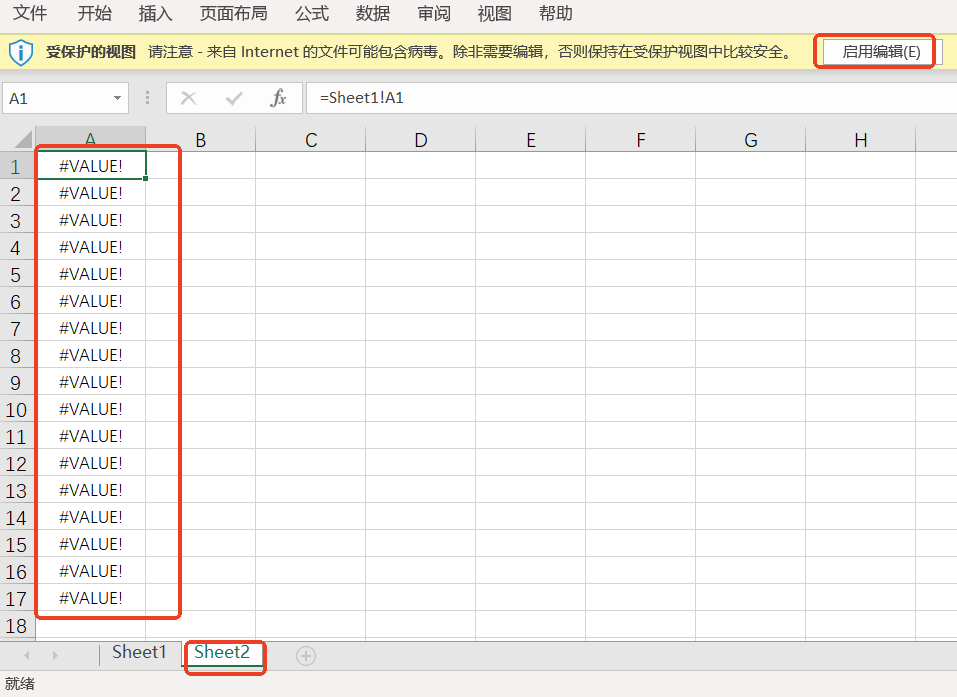Image resolution: width=957 pixels, height=697 pixels.
Task: Open the 文件 menu
Action: pos(30,14)
